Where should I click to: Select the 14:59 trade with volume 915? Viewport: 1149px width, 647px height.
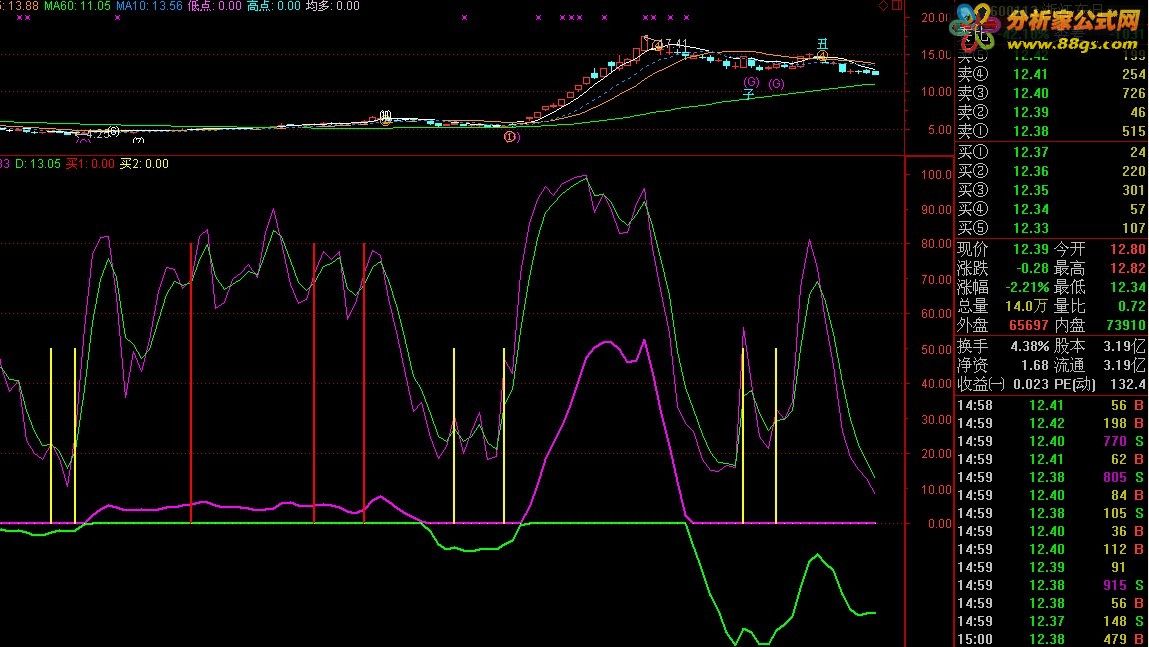pos(1052,585)
